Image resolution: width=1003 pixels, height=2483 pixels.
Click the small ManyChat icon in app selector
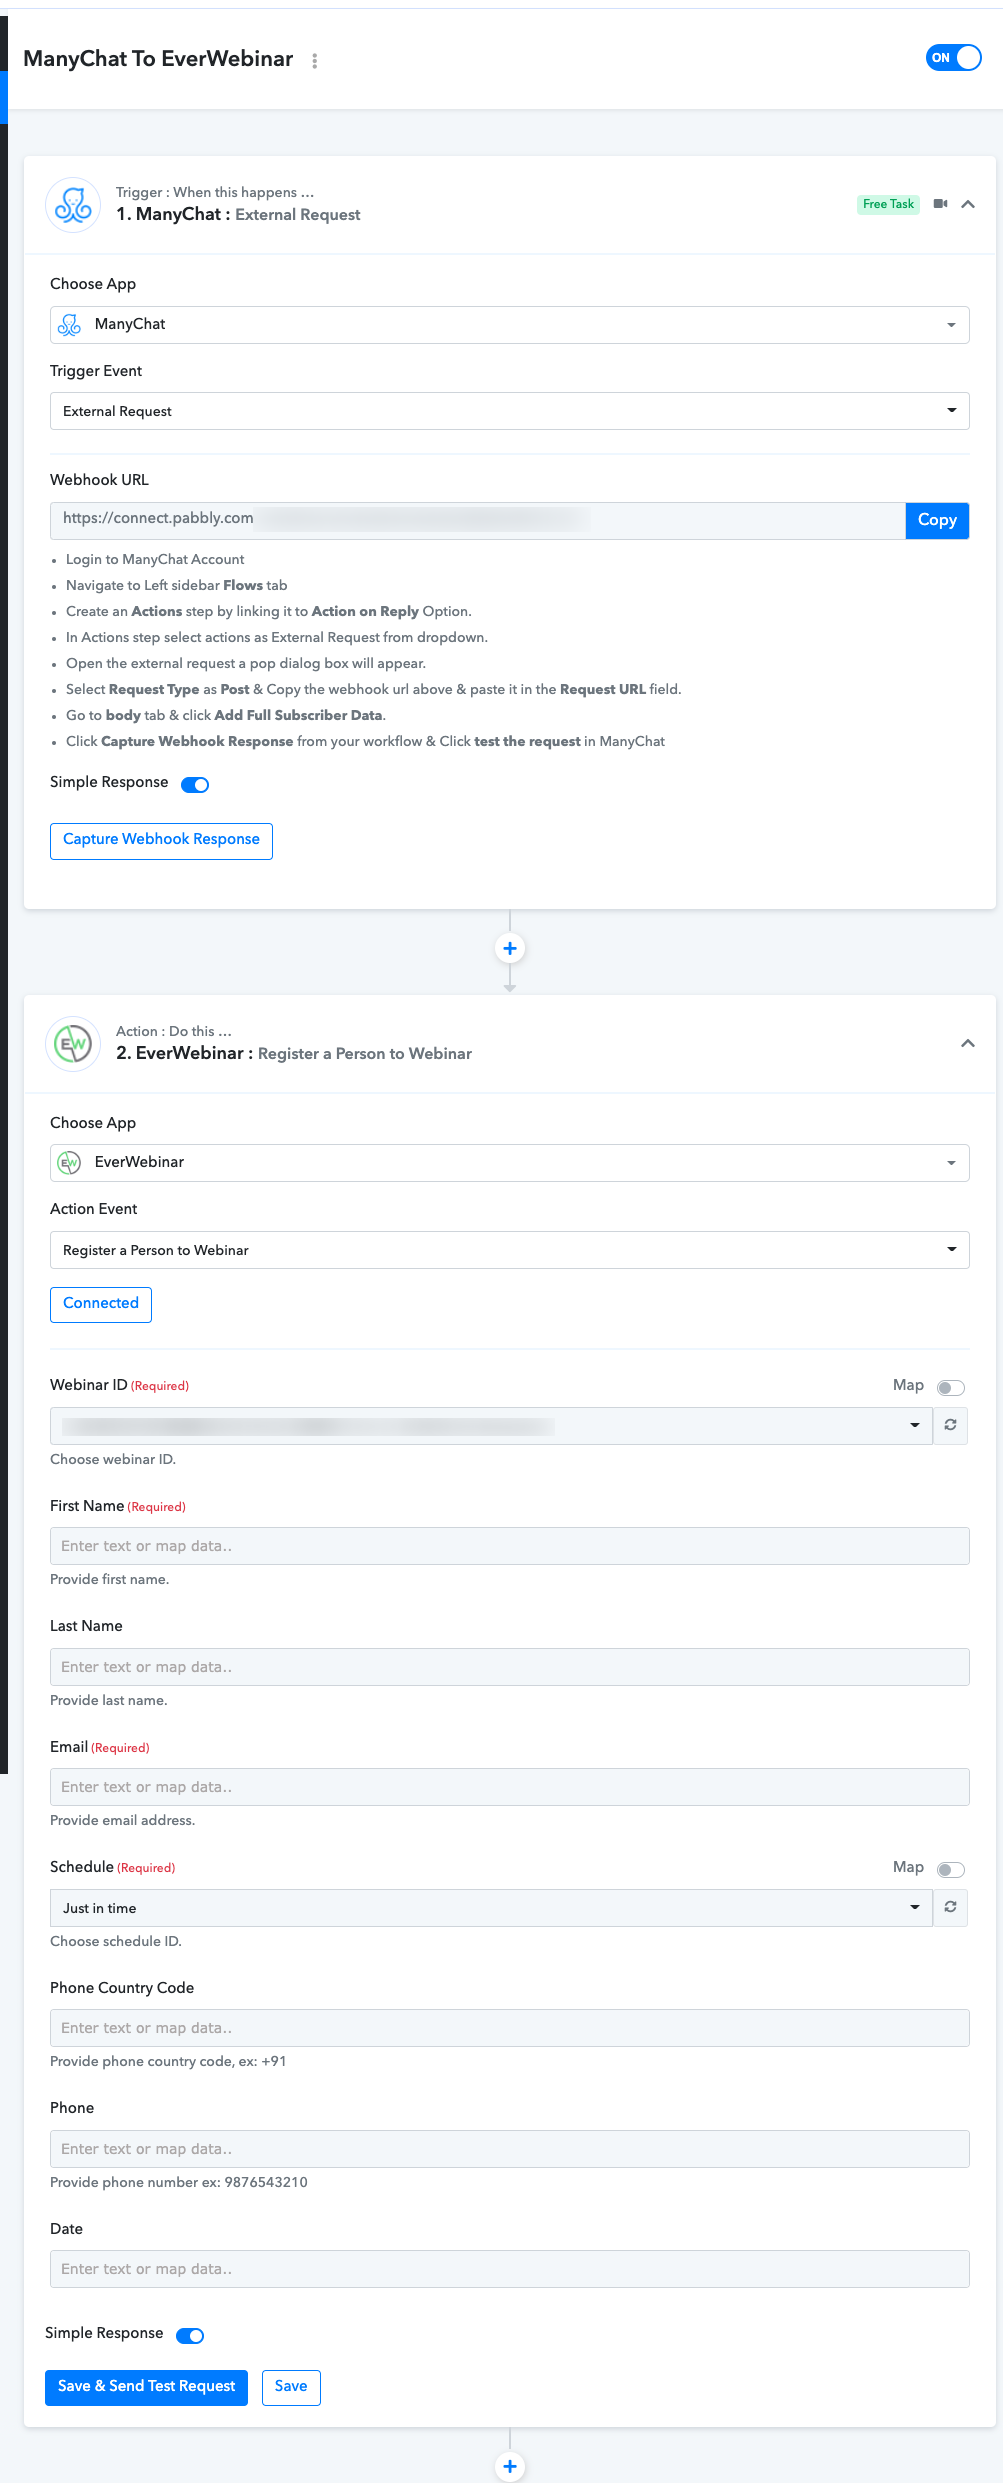[x=69, y=325]
